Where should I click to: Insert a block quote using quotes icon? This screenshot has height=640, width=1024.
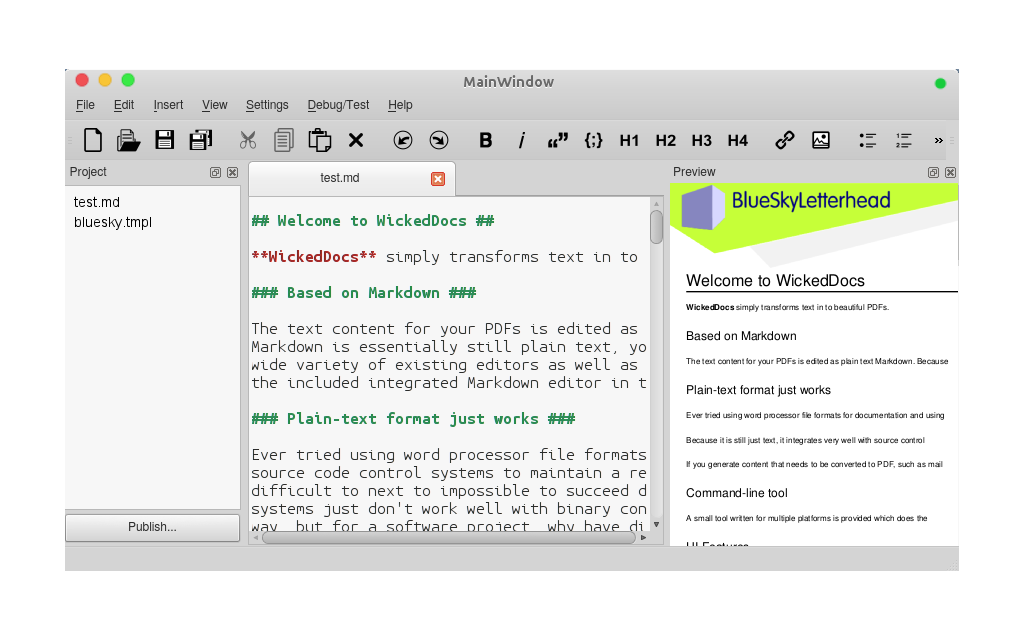557,140
